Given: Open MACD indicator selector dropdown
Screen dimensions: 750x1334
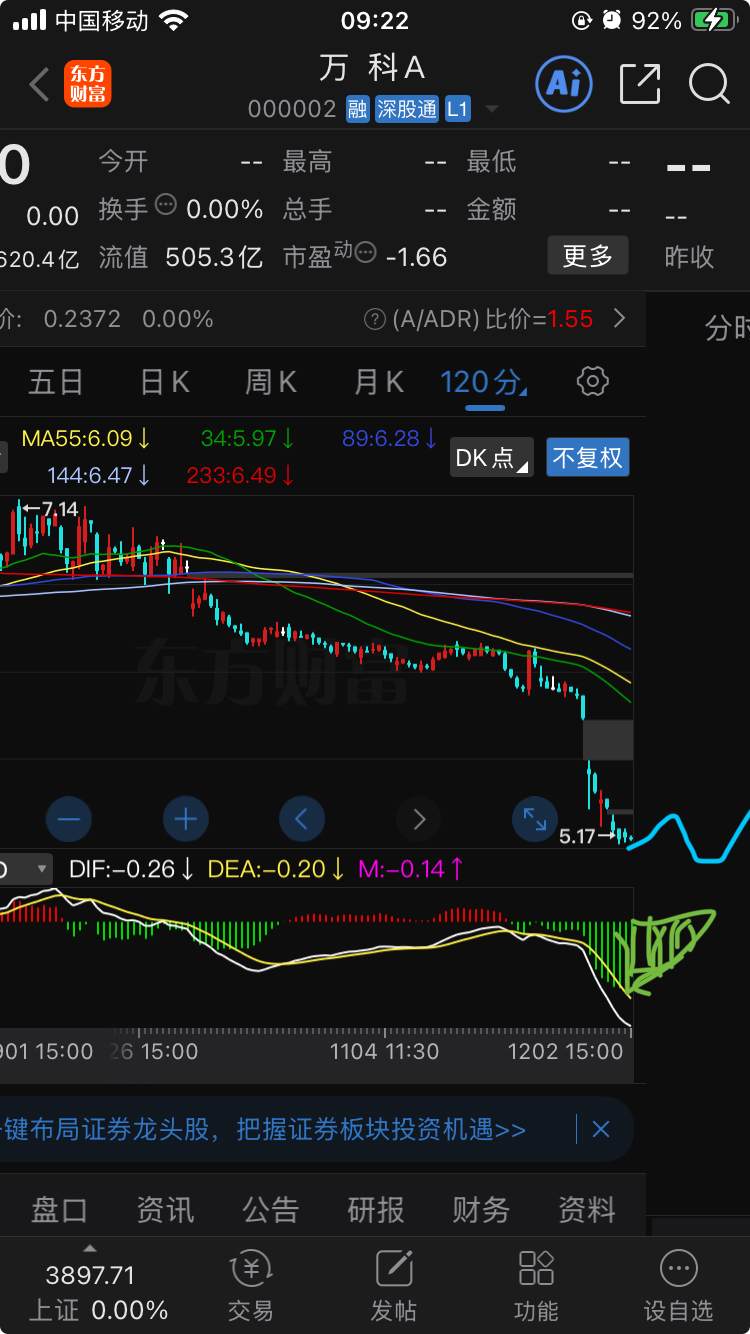Looking at the screenshot, I should coord(27,869).
